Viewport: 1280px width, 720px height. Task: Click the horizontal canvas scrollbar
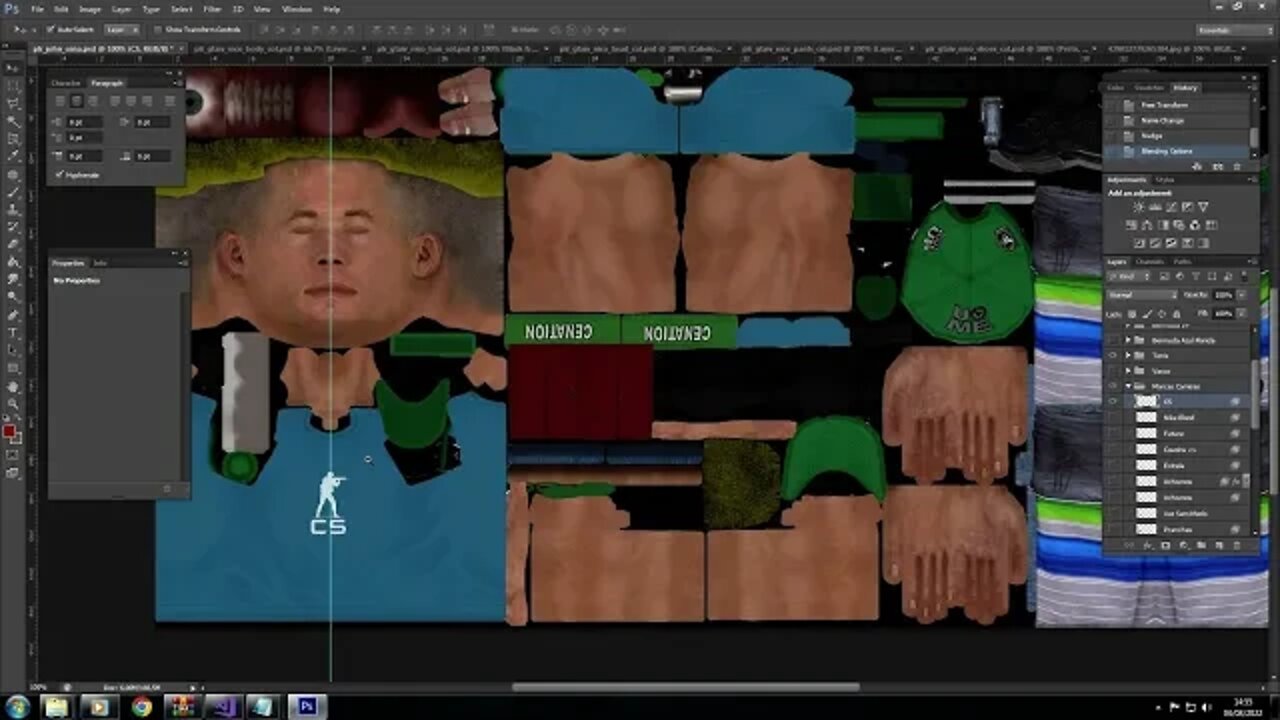pyautogui.click(x=685, y=687)
